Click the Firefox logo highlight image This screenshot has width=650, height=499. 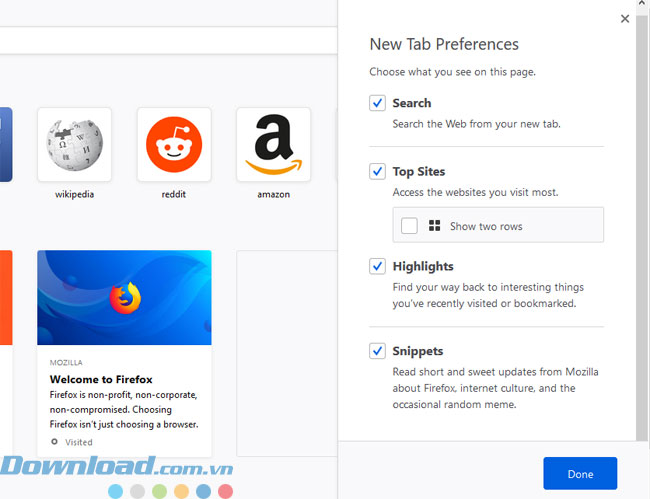124,297
